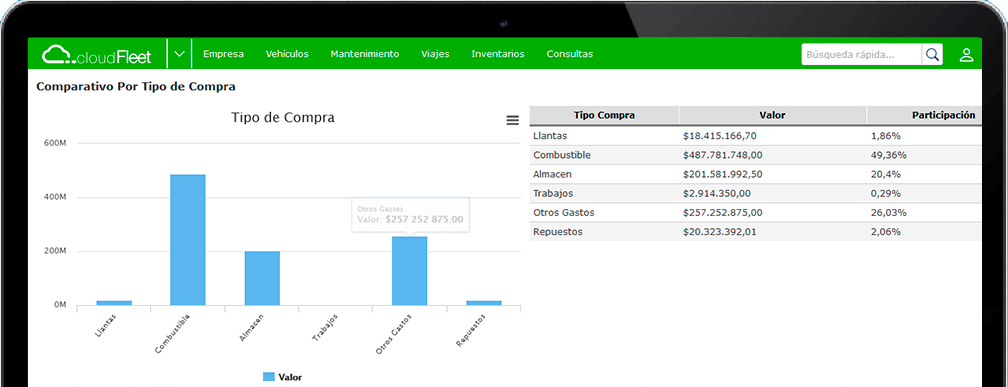Click the Almacen x-axis label
This screenshot has width=1008, height=387.
pyautogui.click(x=252, y=327)
